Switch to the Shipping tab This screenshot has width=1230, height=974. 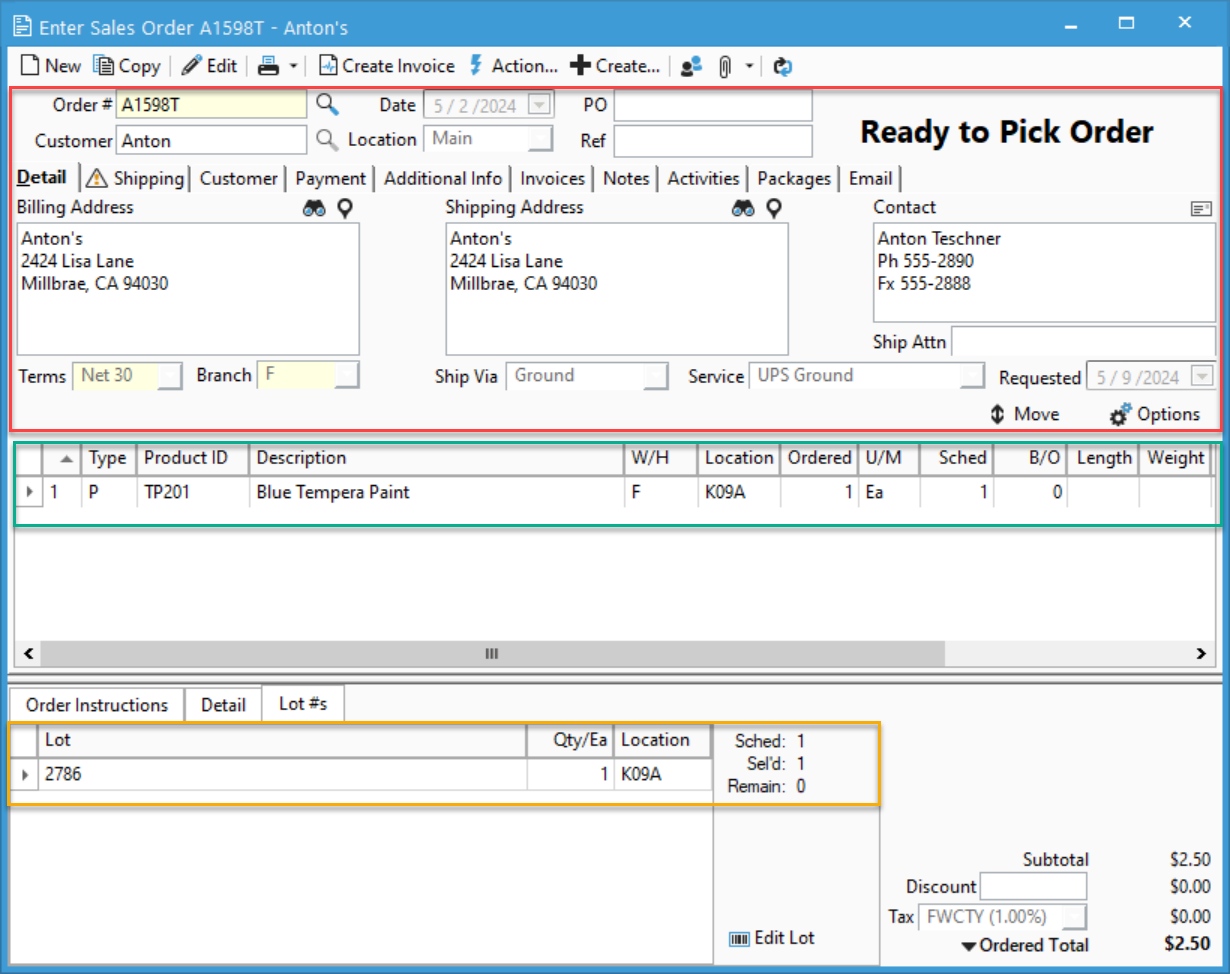pos(146,178)
